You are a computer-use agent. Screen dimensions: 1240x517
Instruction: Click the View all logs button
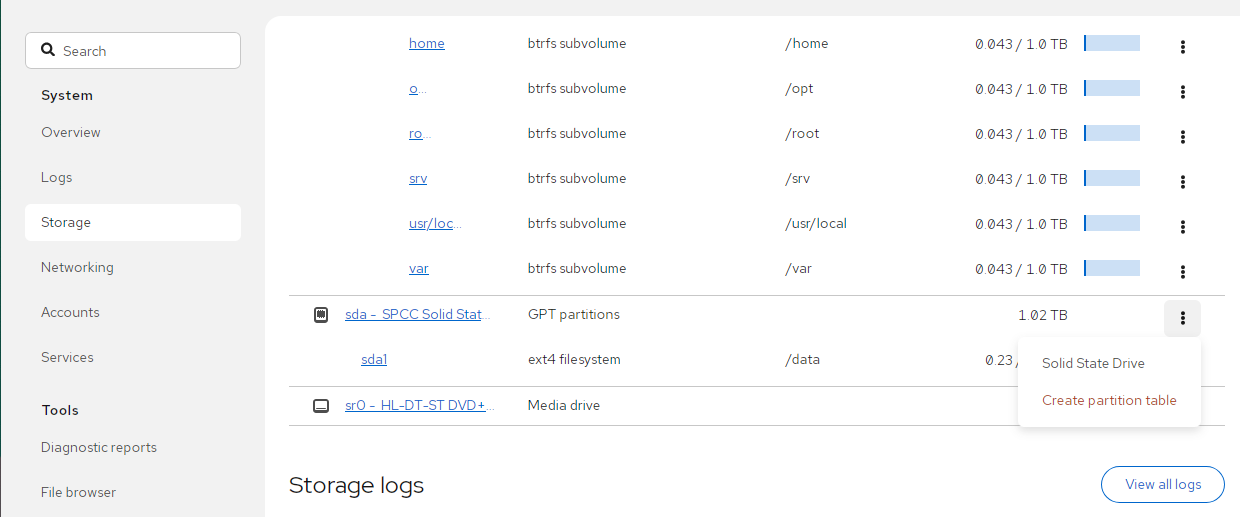click(x=1162, y=484)
